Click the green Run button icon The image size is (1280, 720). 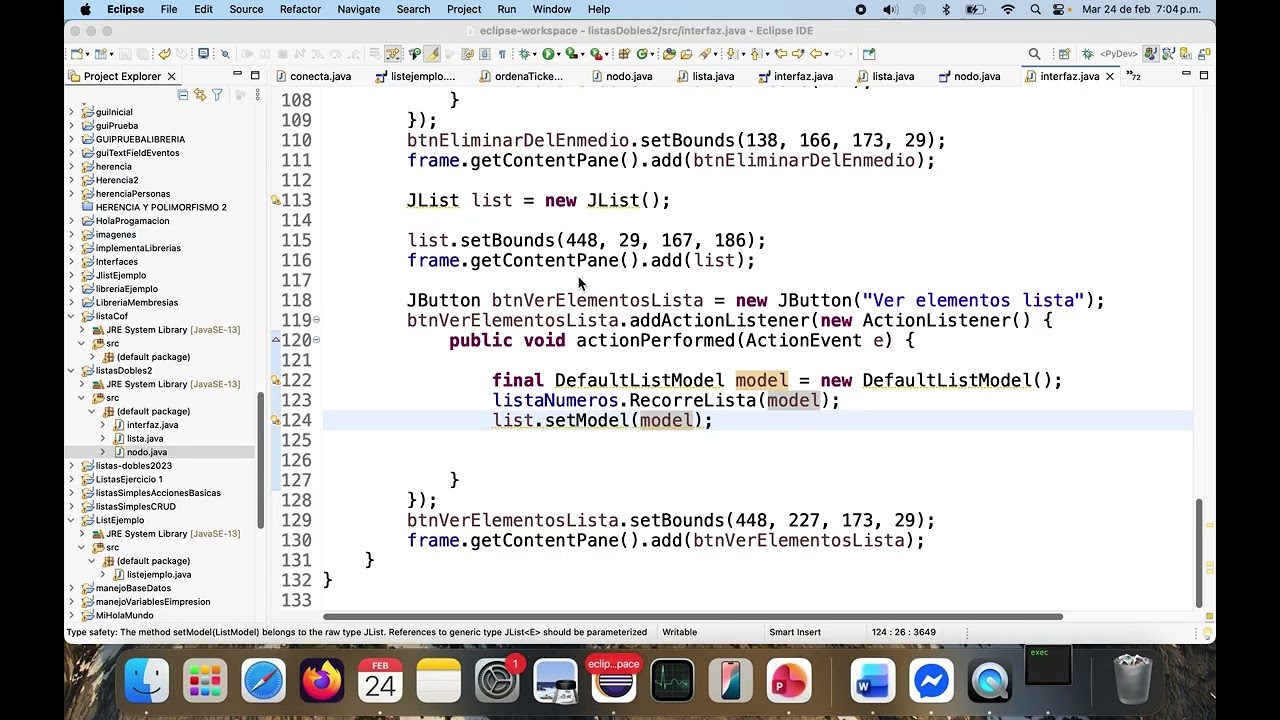[x=548, y=53]
